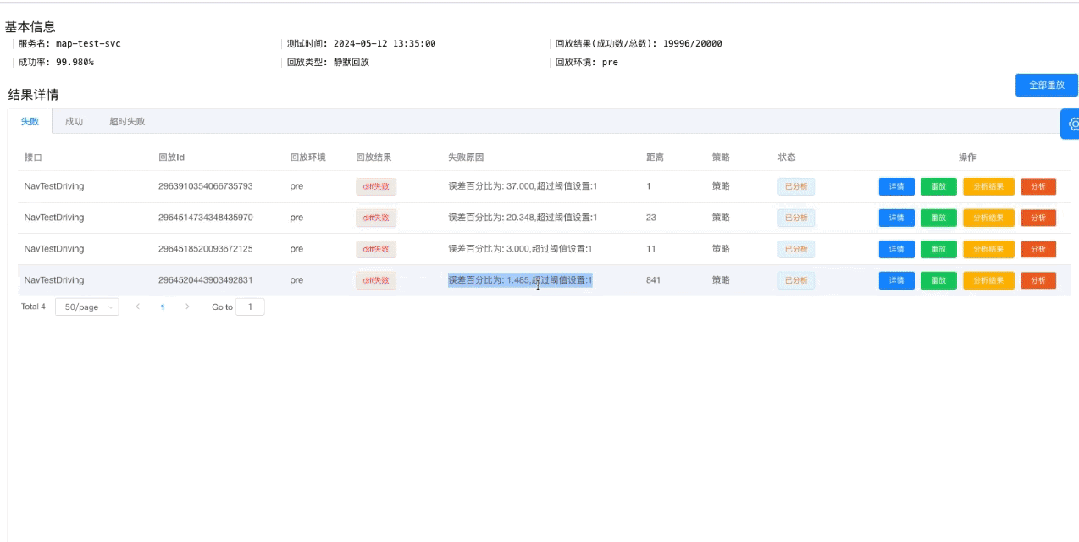The width and height of the screenshot is (1079, 542).
Task: Click diff失败 tag in the 1.465 row
Action: coord(376,281)
